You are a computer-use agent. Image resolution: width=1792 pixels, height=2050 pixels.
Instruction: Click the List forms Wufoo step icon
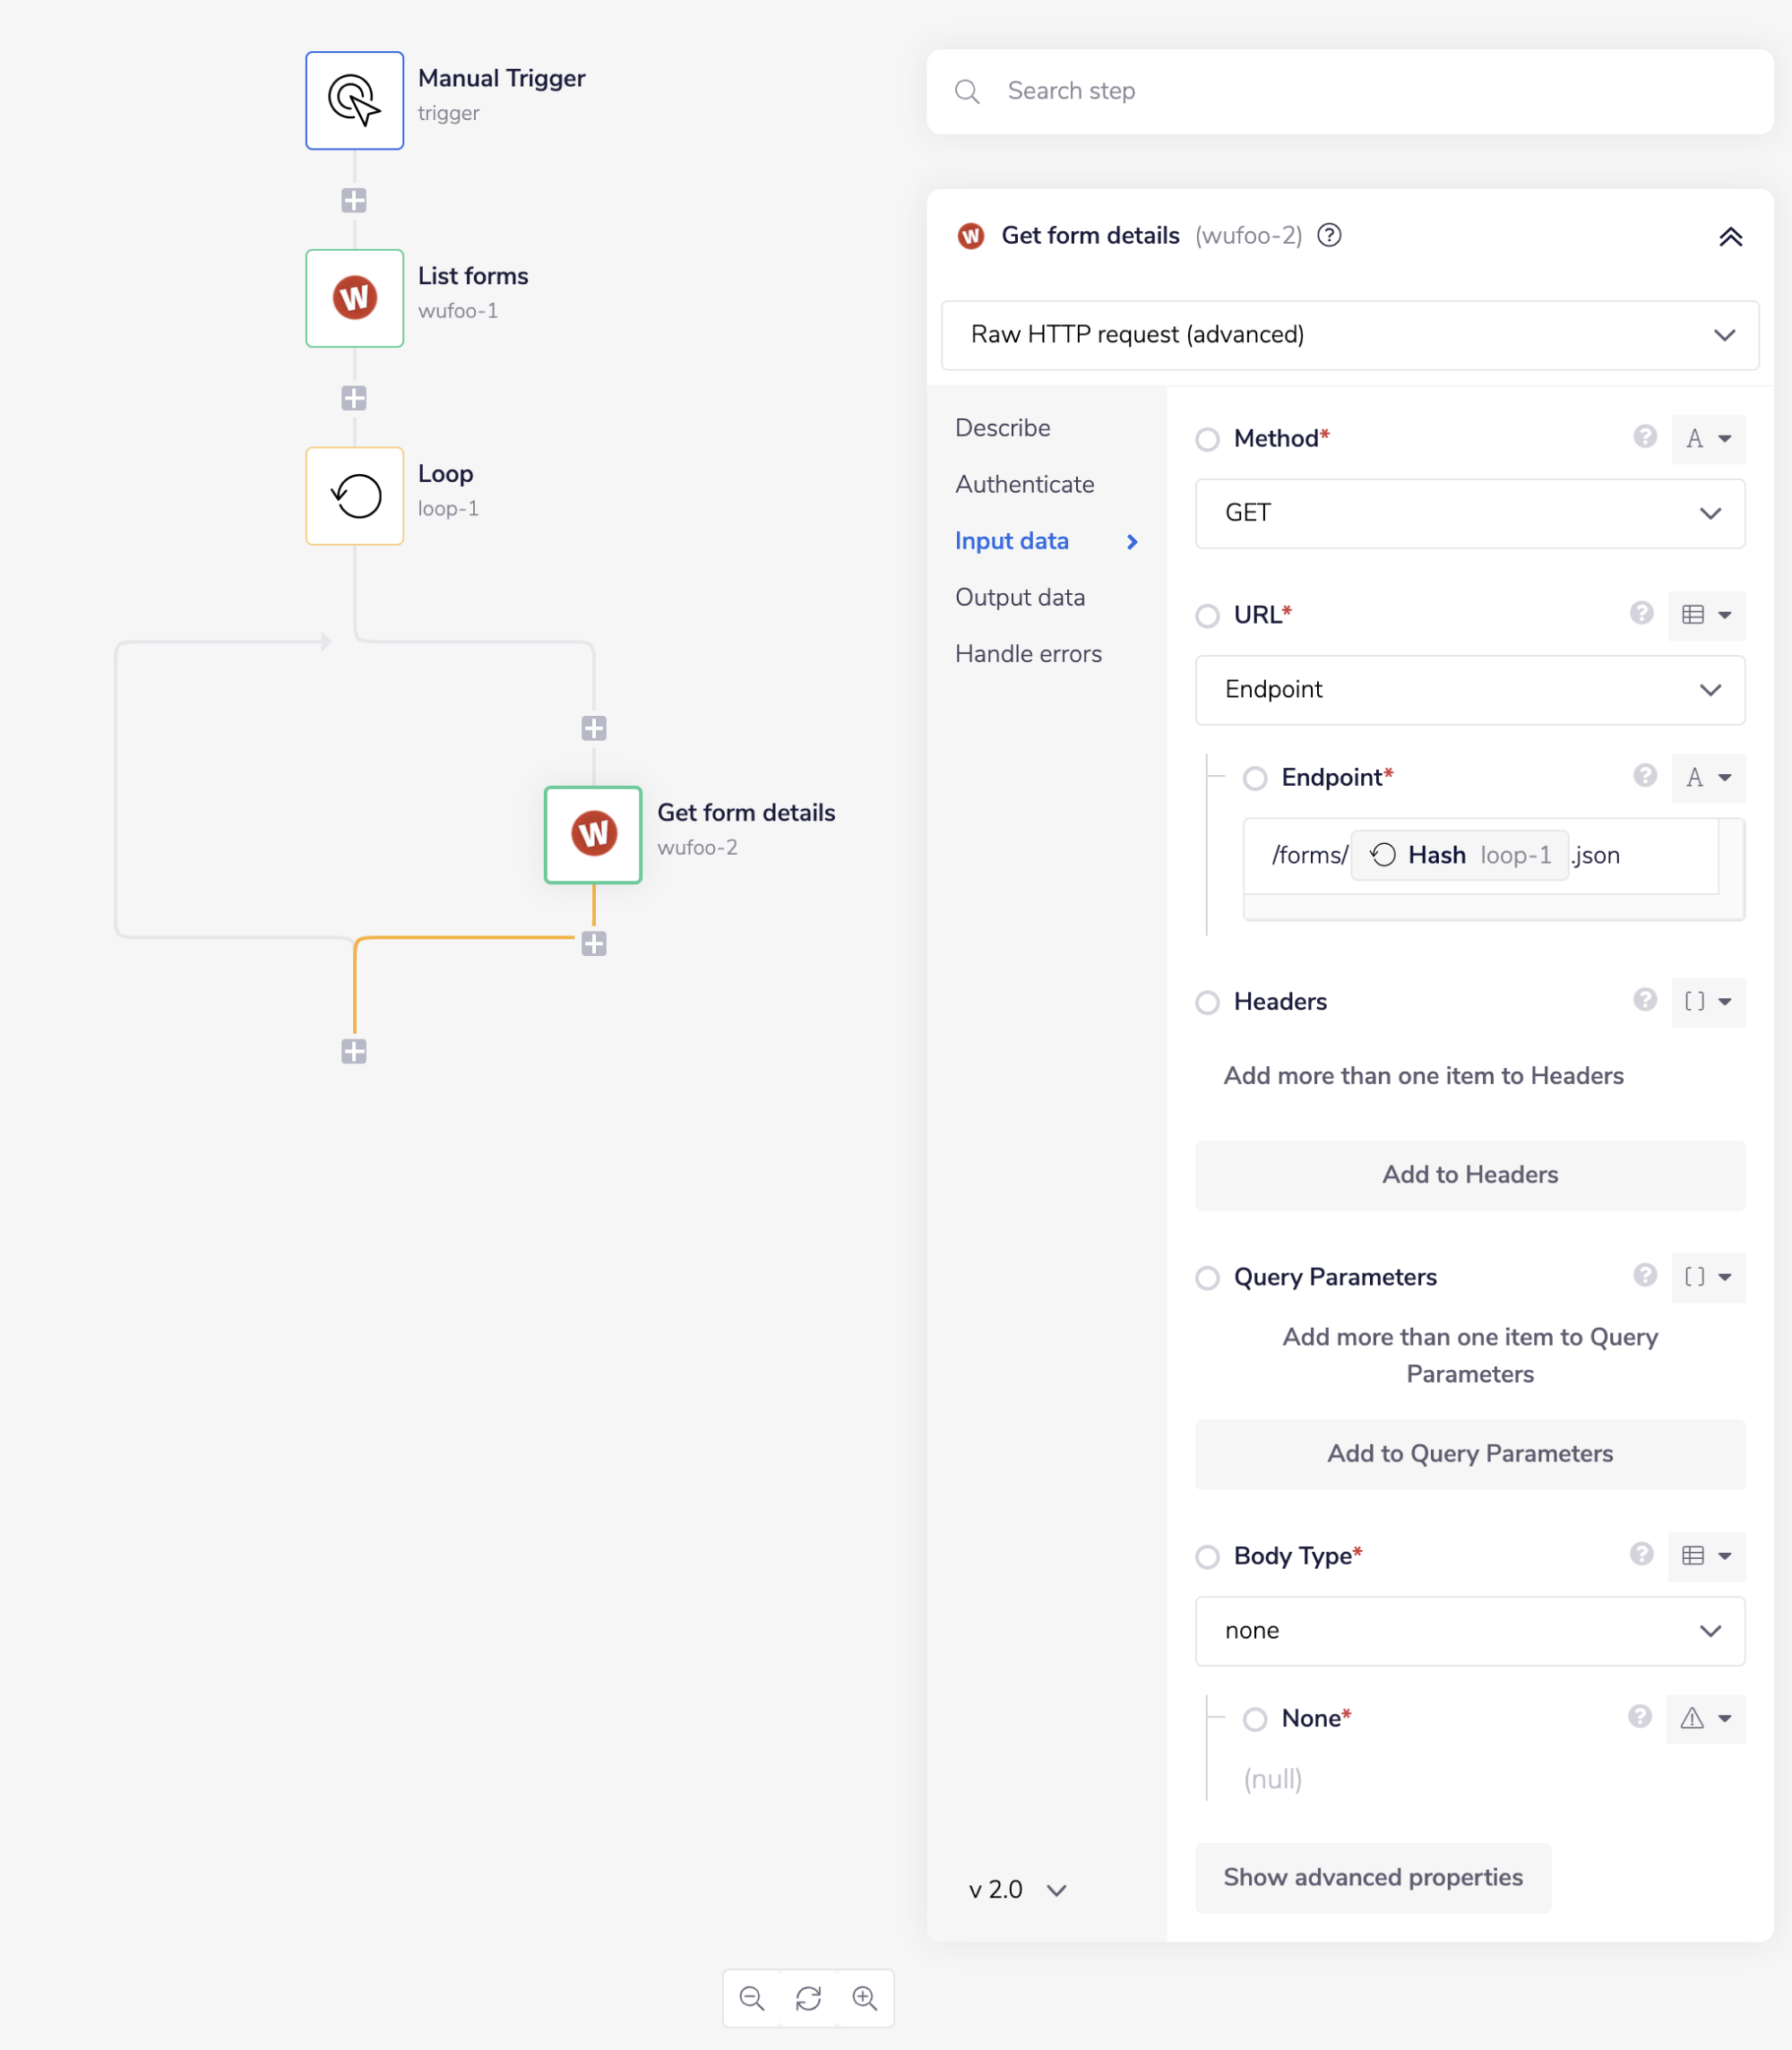click(x=354, y=298)
